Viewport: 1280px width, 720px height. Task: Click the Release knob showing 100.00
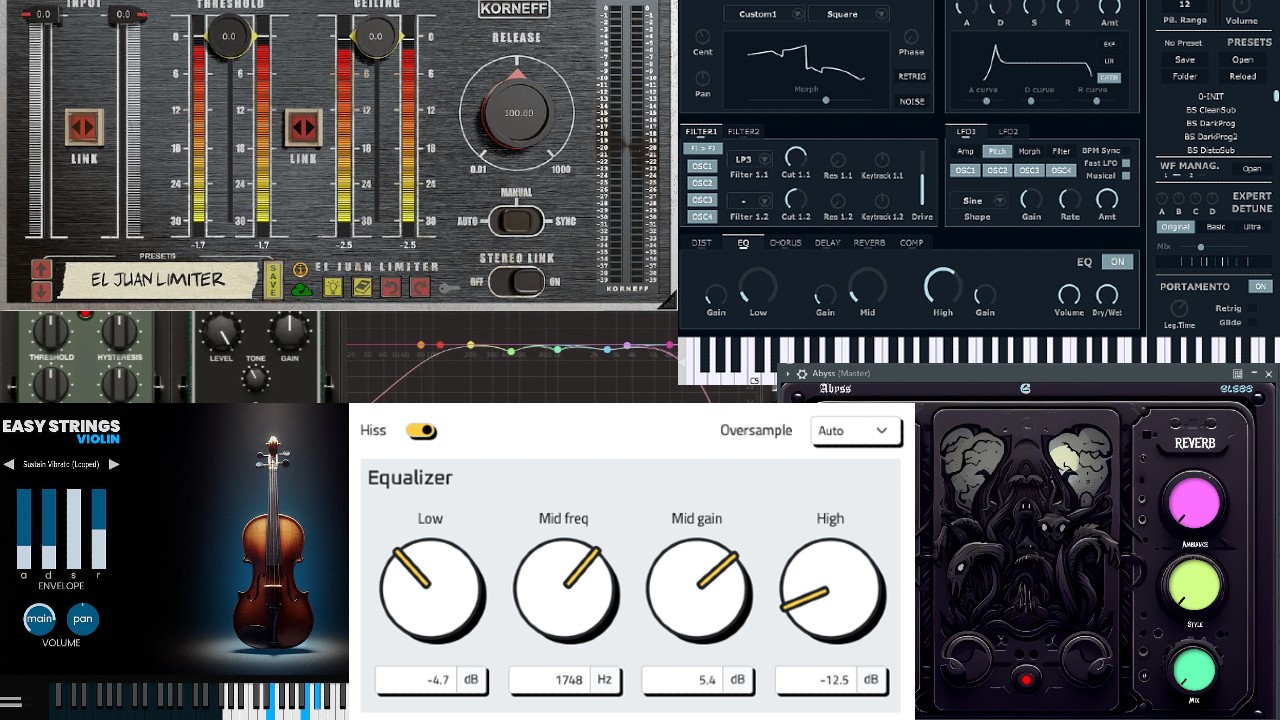518,113
